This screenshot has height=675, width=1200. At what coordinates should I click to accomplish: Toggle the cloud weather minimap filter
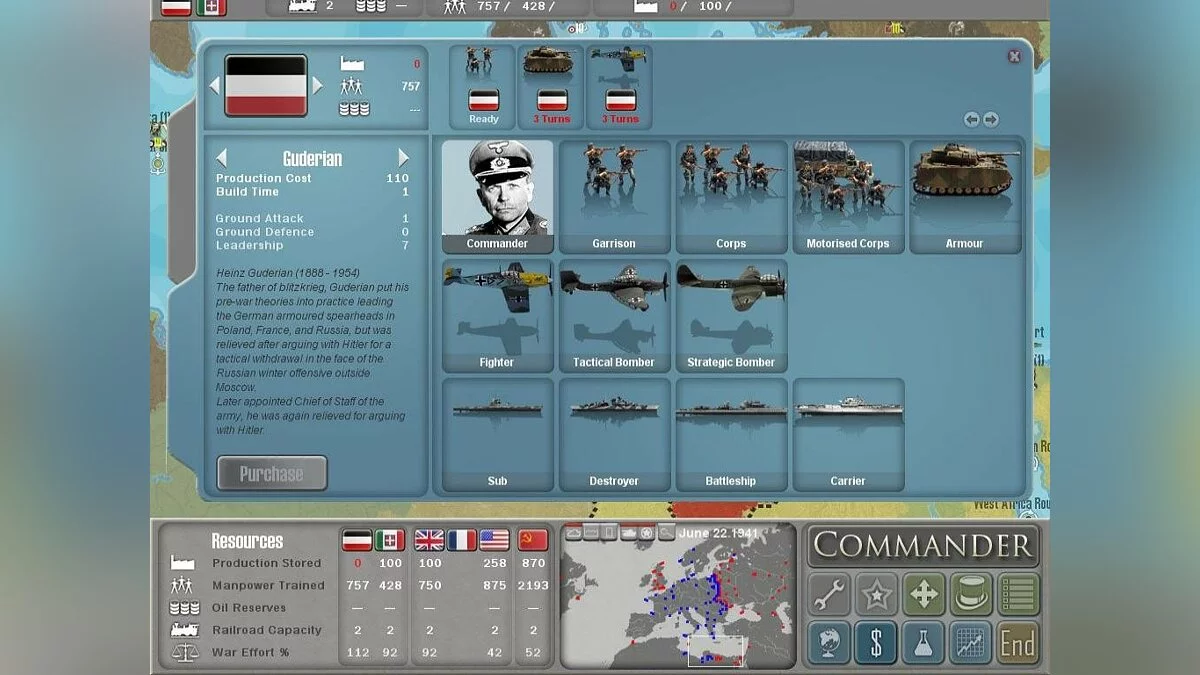pos(574,532)
